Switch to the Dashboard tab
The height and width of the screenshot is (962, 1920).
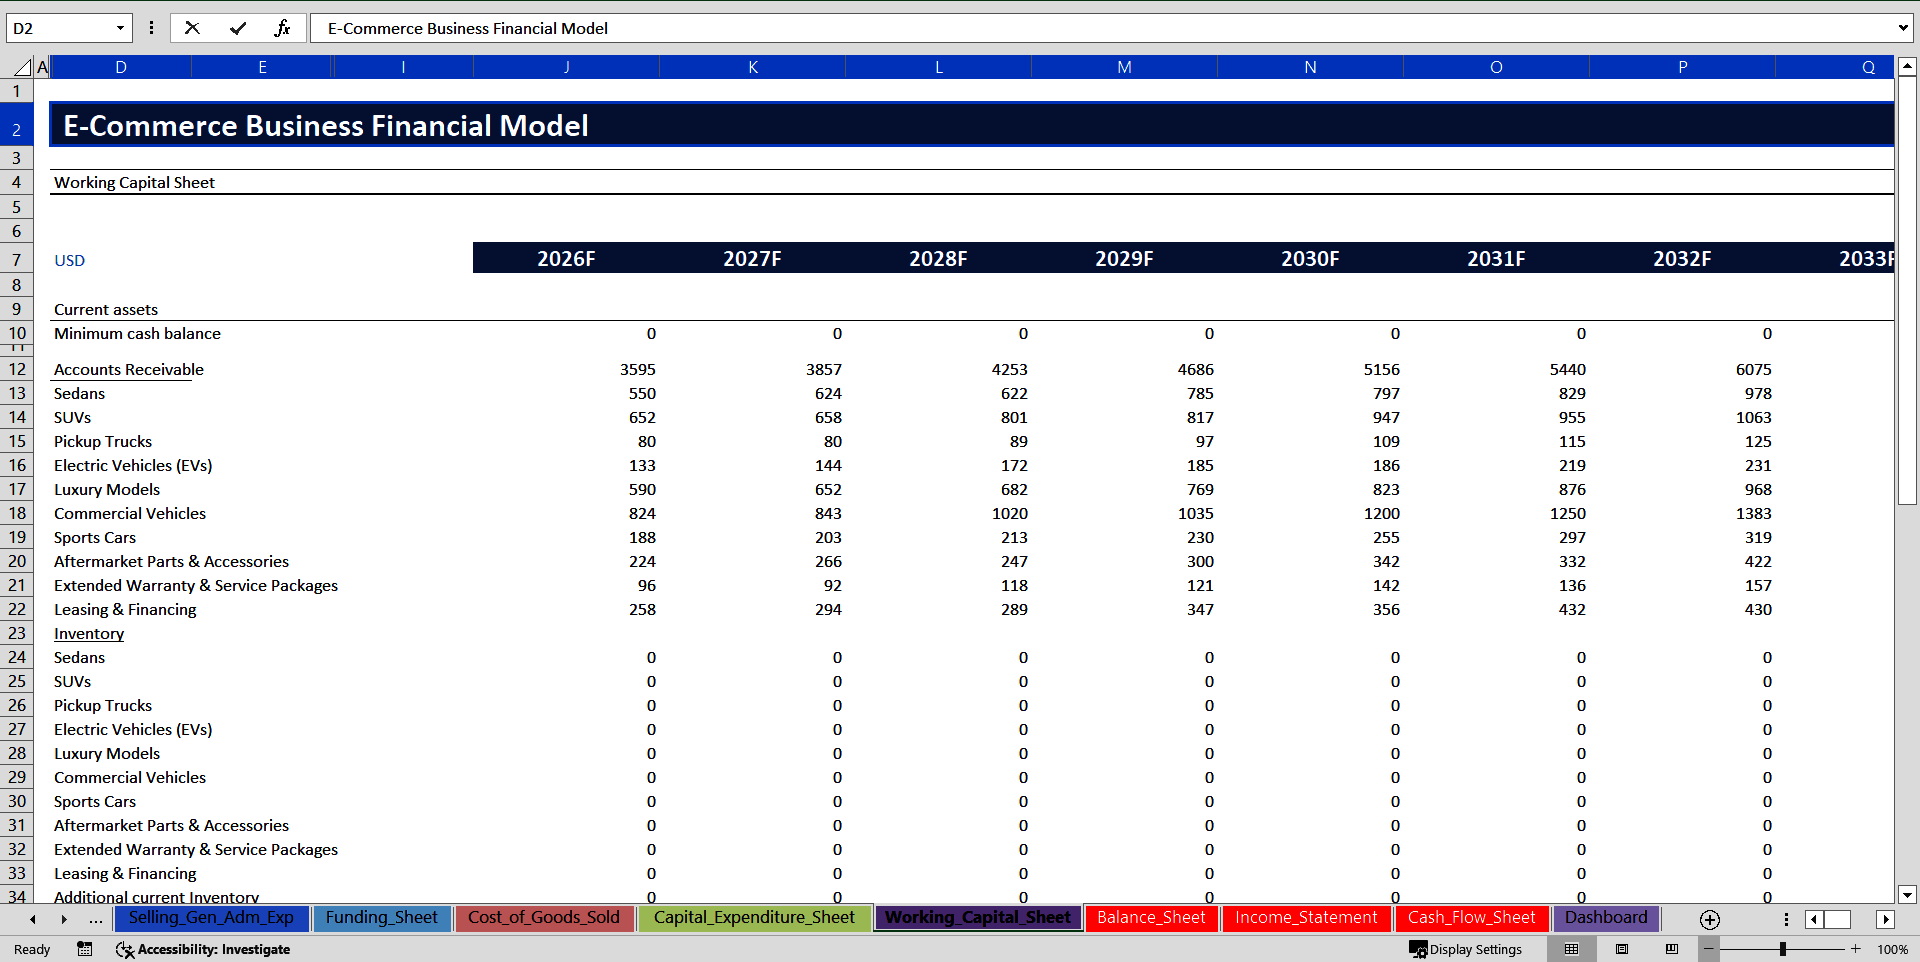[1606, 918]
